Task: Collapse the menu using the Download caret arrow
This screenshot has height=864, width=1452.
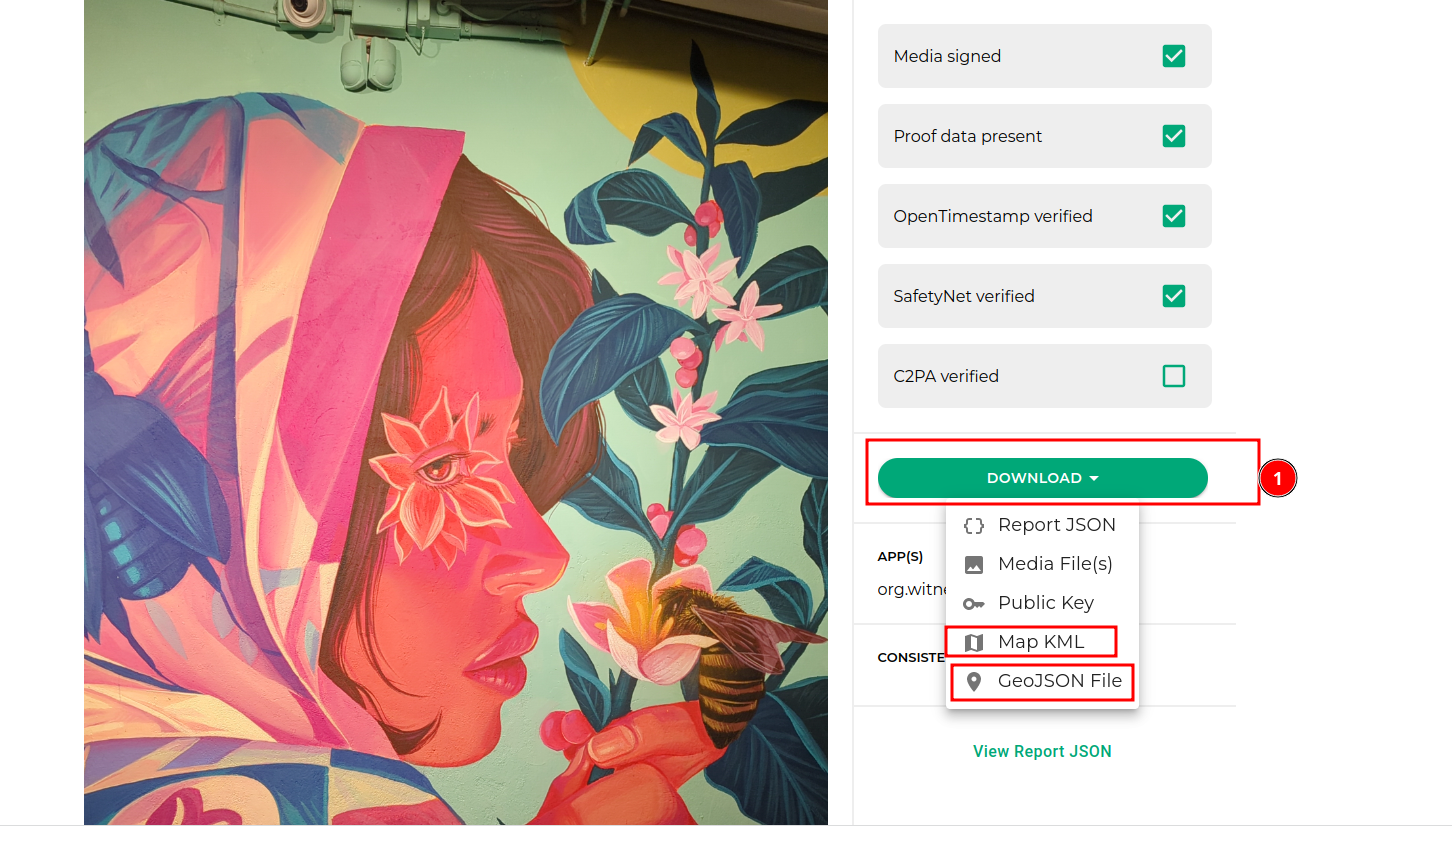Action: [x=1094, y=479]
